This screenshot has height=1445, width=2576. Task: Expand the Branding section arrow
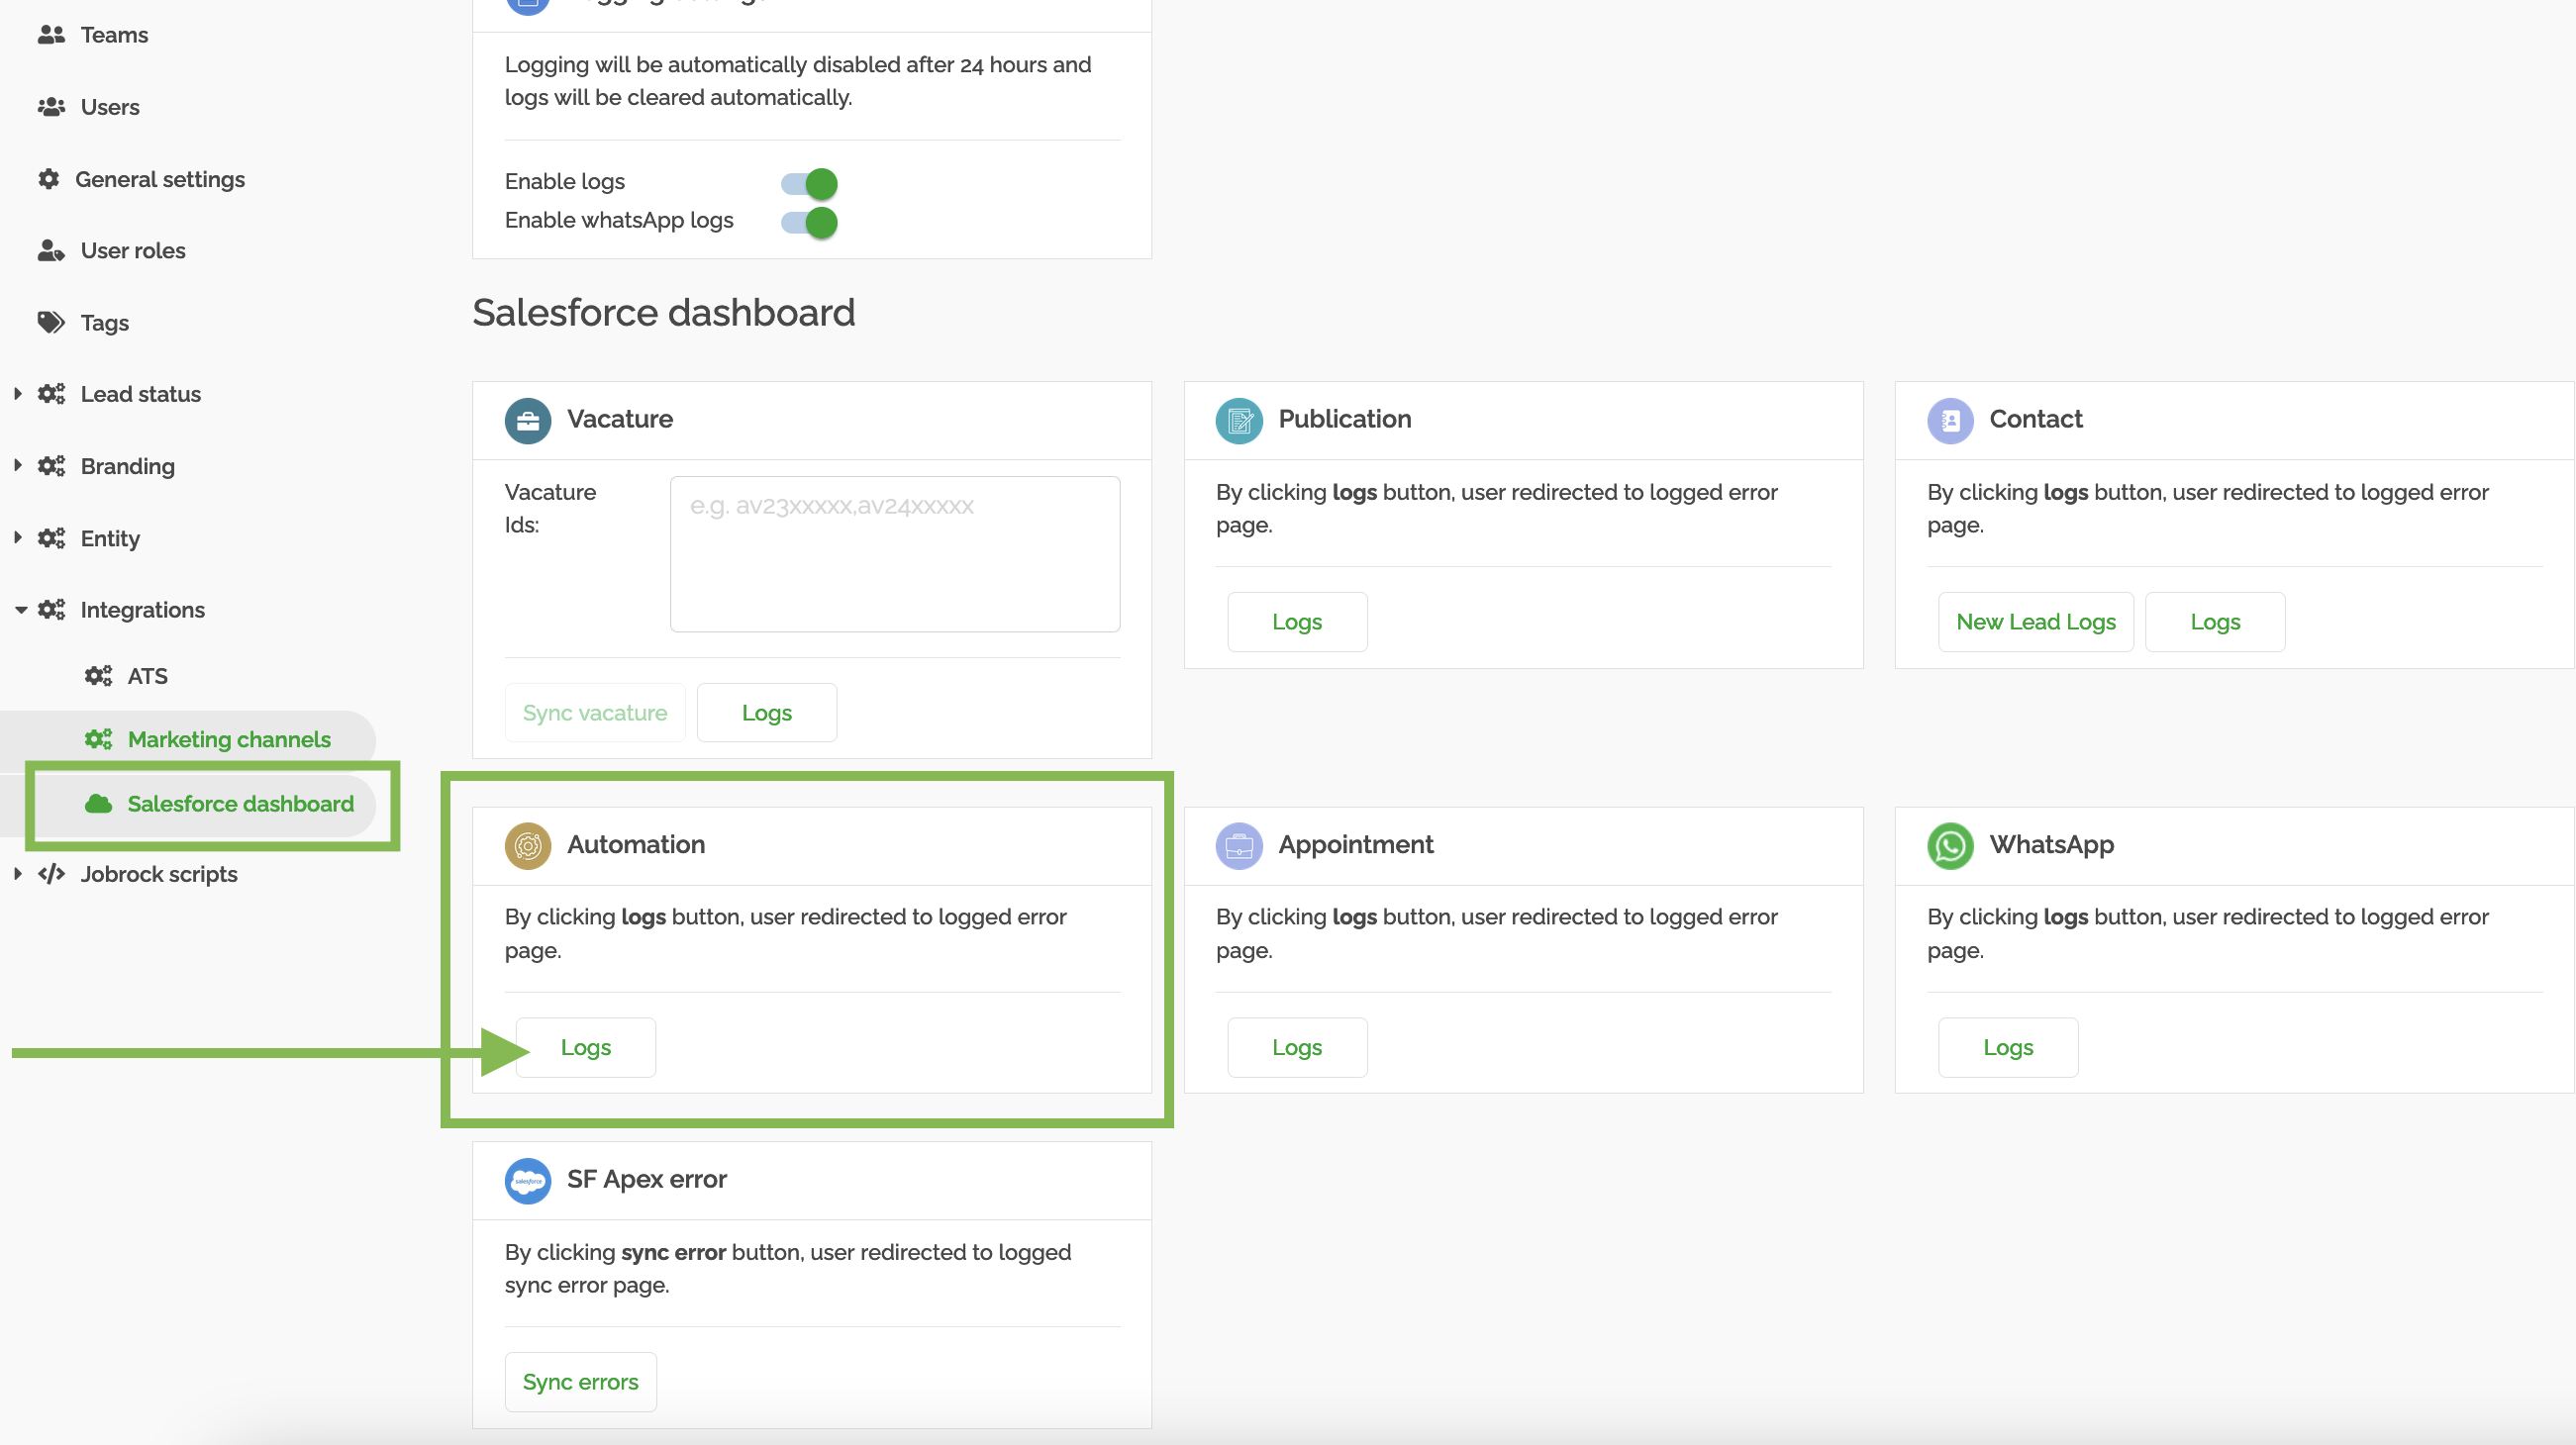pos(18,466)
